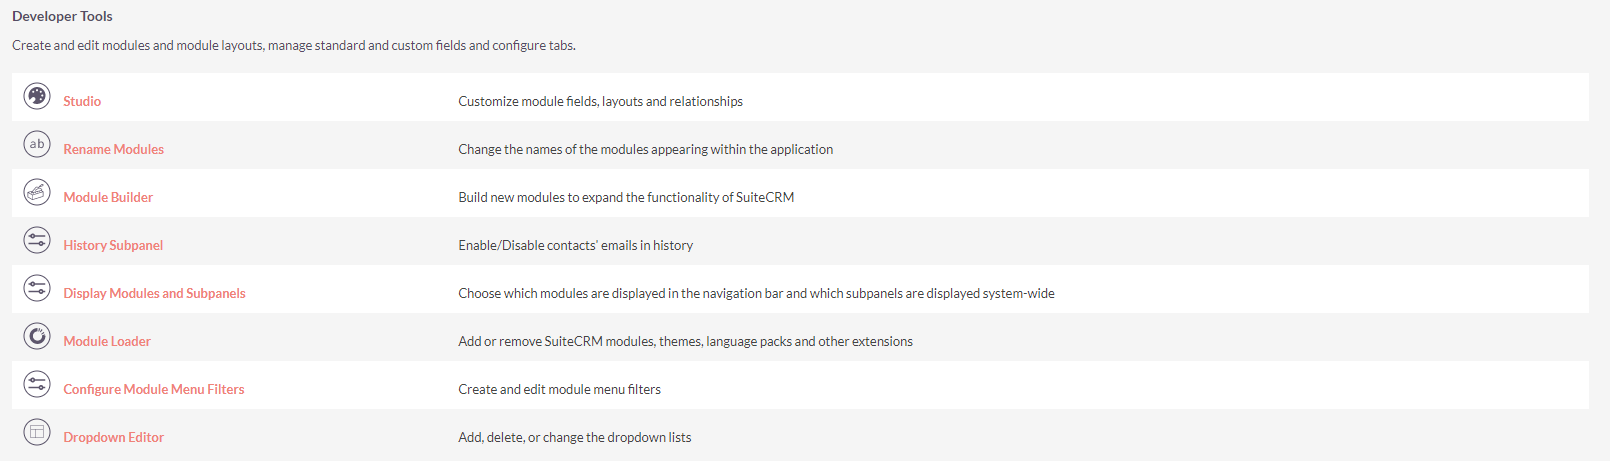Screen dimensions: 1610x461
Task: Click the Module Loader circular icon
Action: (37, 336)
